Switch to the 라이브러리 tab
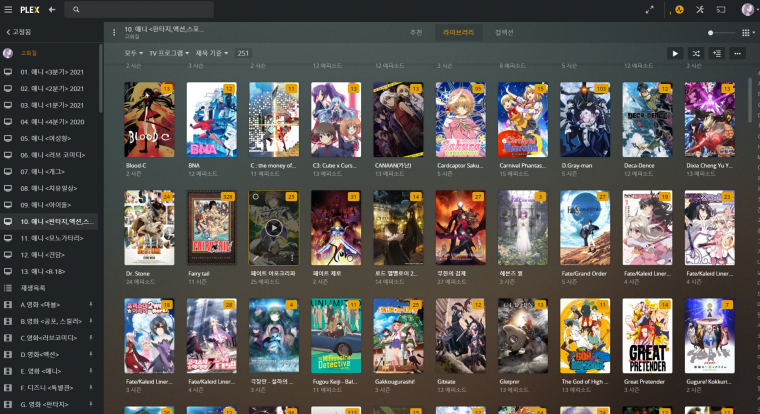The width and height of the screenshot is (760, 414). [x=459, y=32]
